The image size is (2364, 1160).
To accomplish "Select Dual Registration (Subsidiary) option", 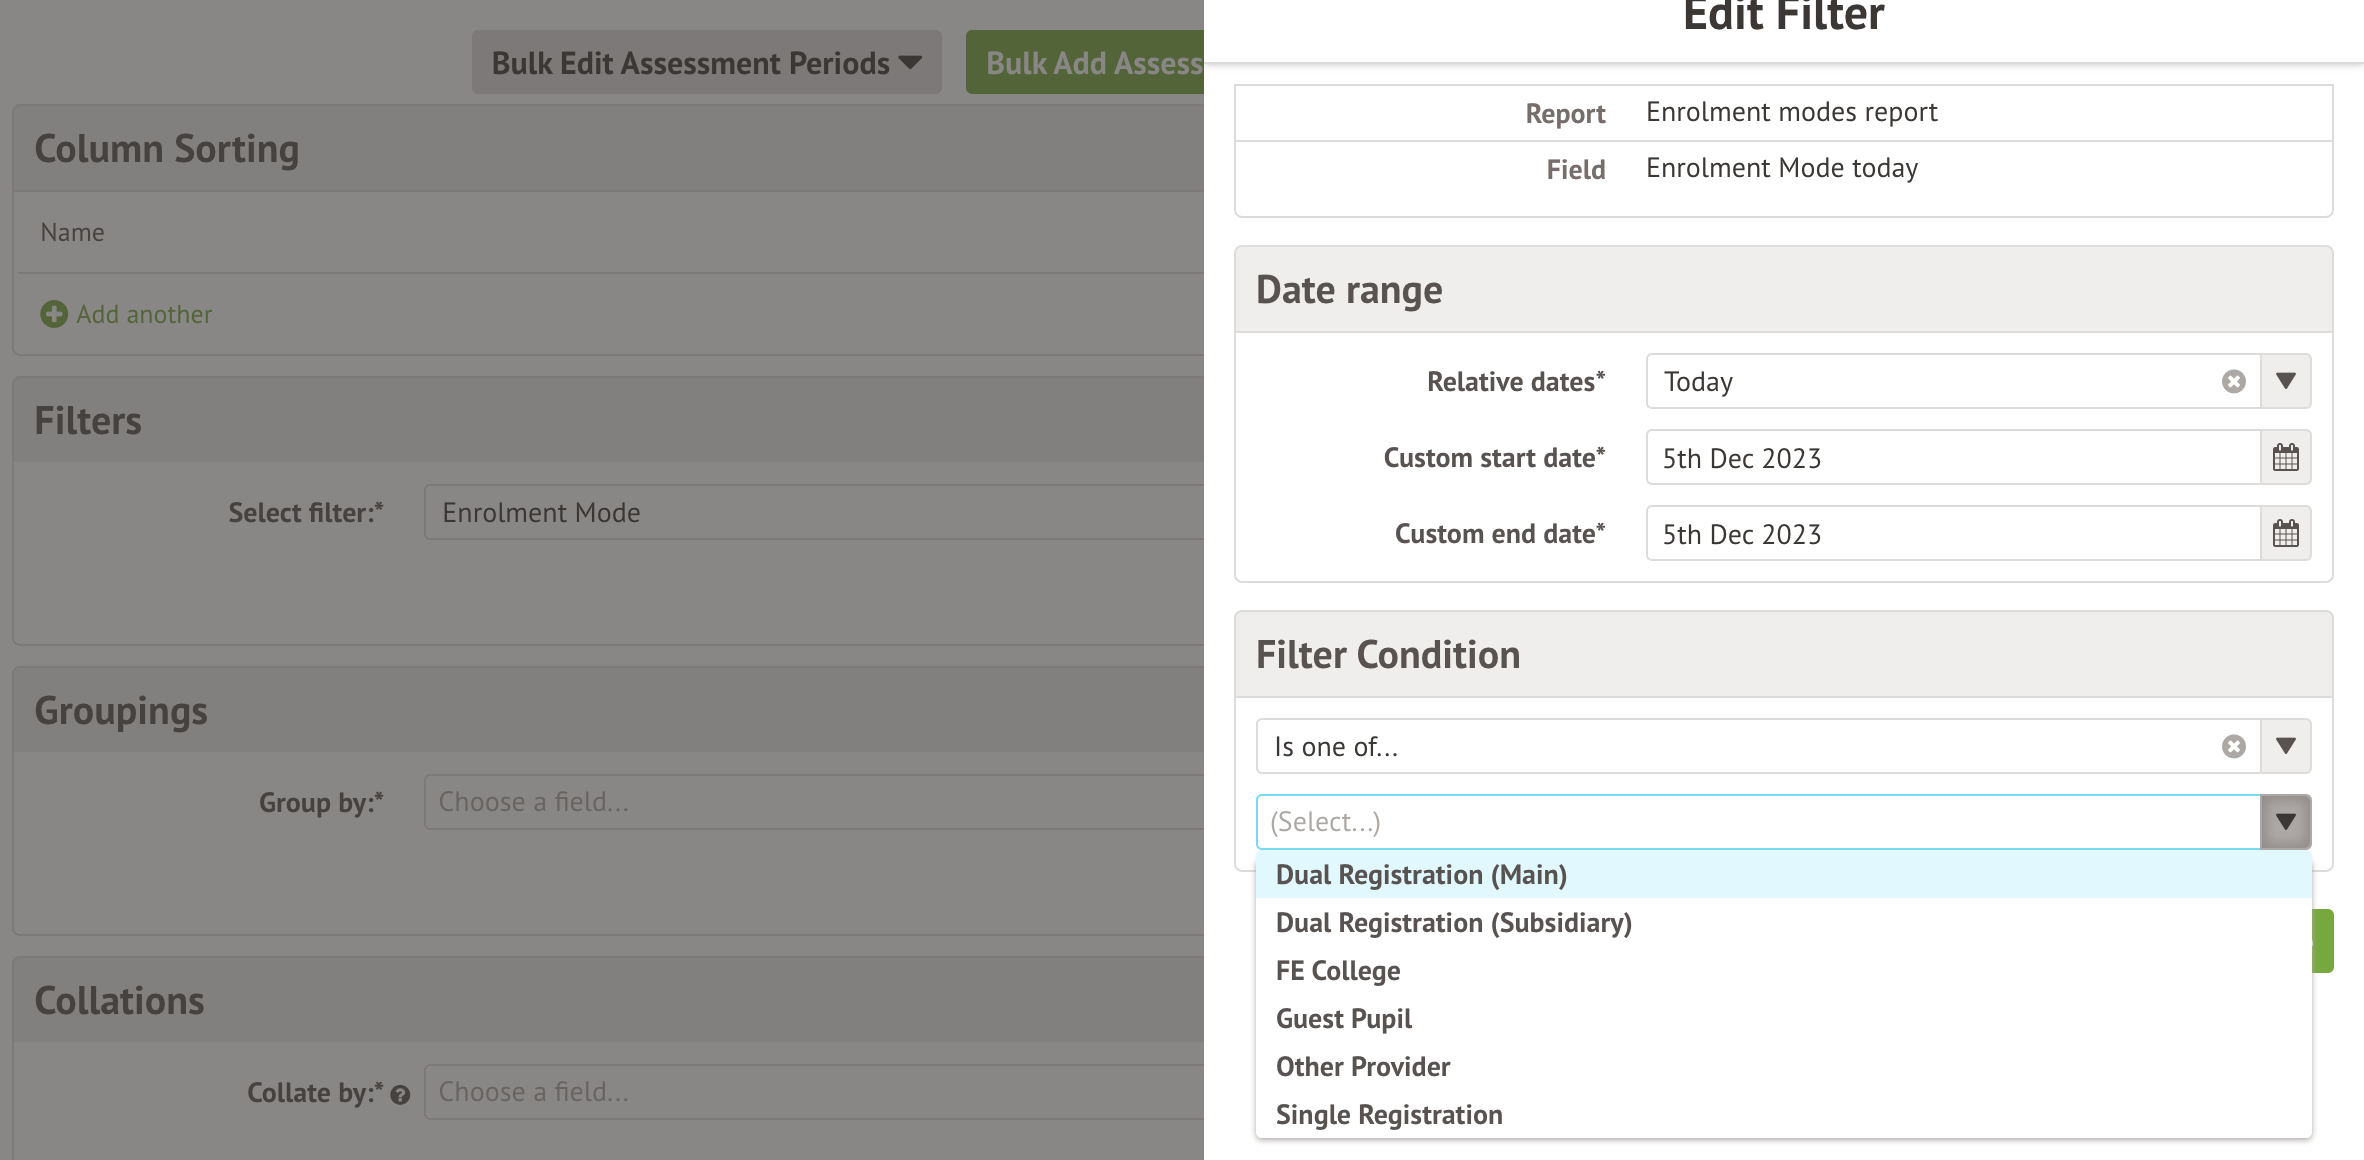I will 1453,923.
